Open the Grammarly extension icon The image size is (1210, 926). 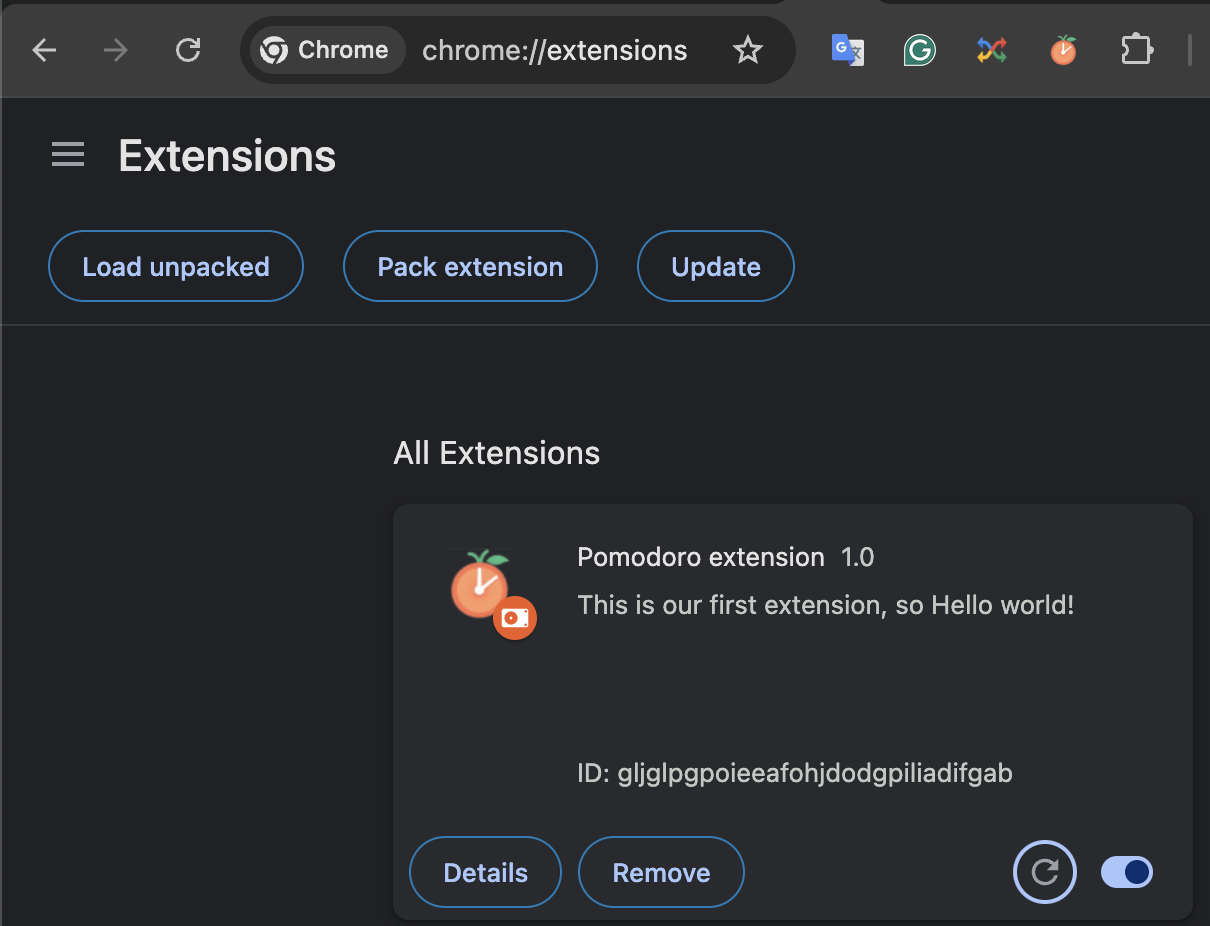919,50
